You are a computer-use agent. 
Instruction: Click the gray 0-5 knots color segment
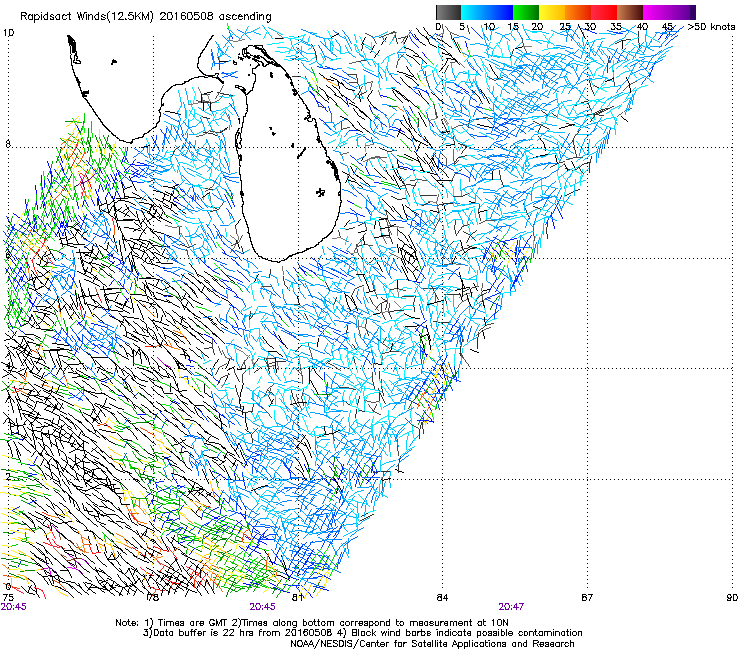click(x=448, y=12)
